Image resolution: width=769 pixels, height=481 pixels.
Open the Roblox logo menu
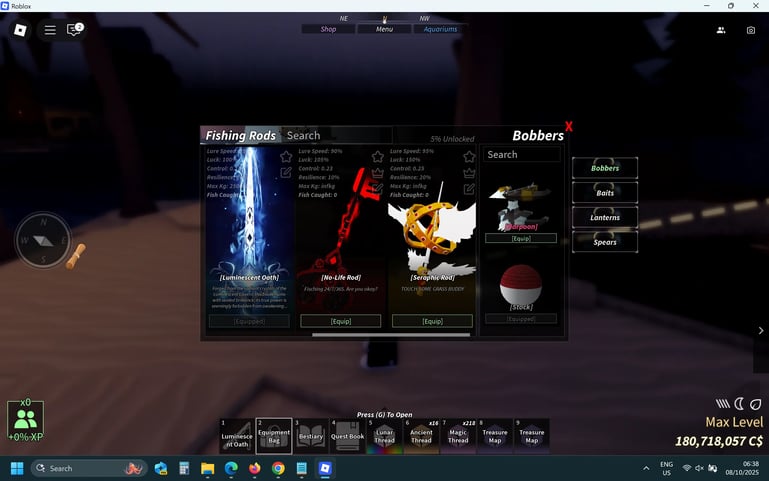click(20, 30)
